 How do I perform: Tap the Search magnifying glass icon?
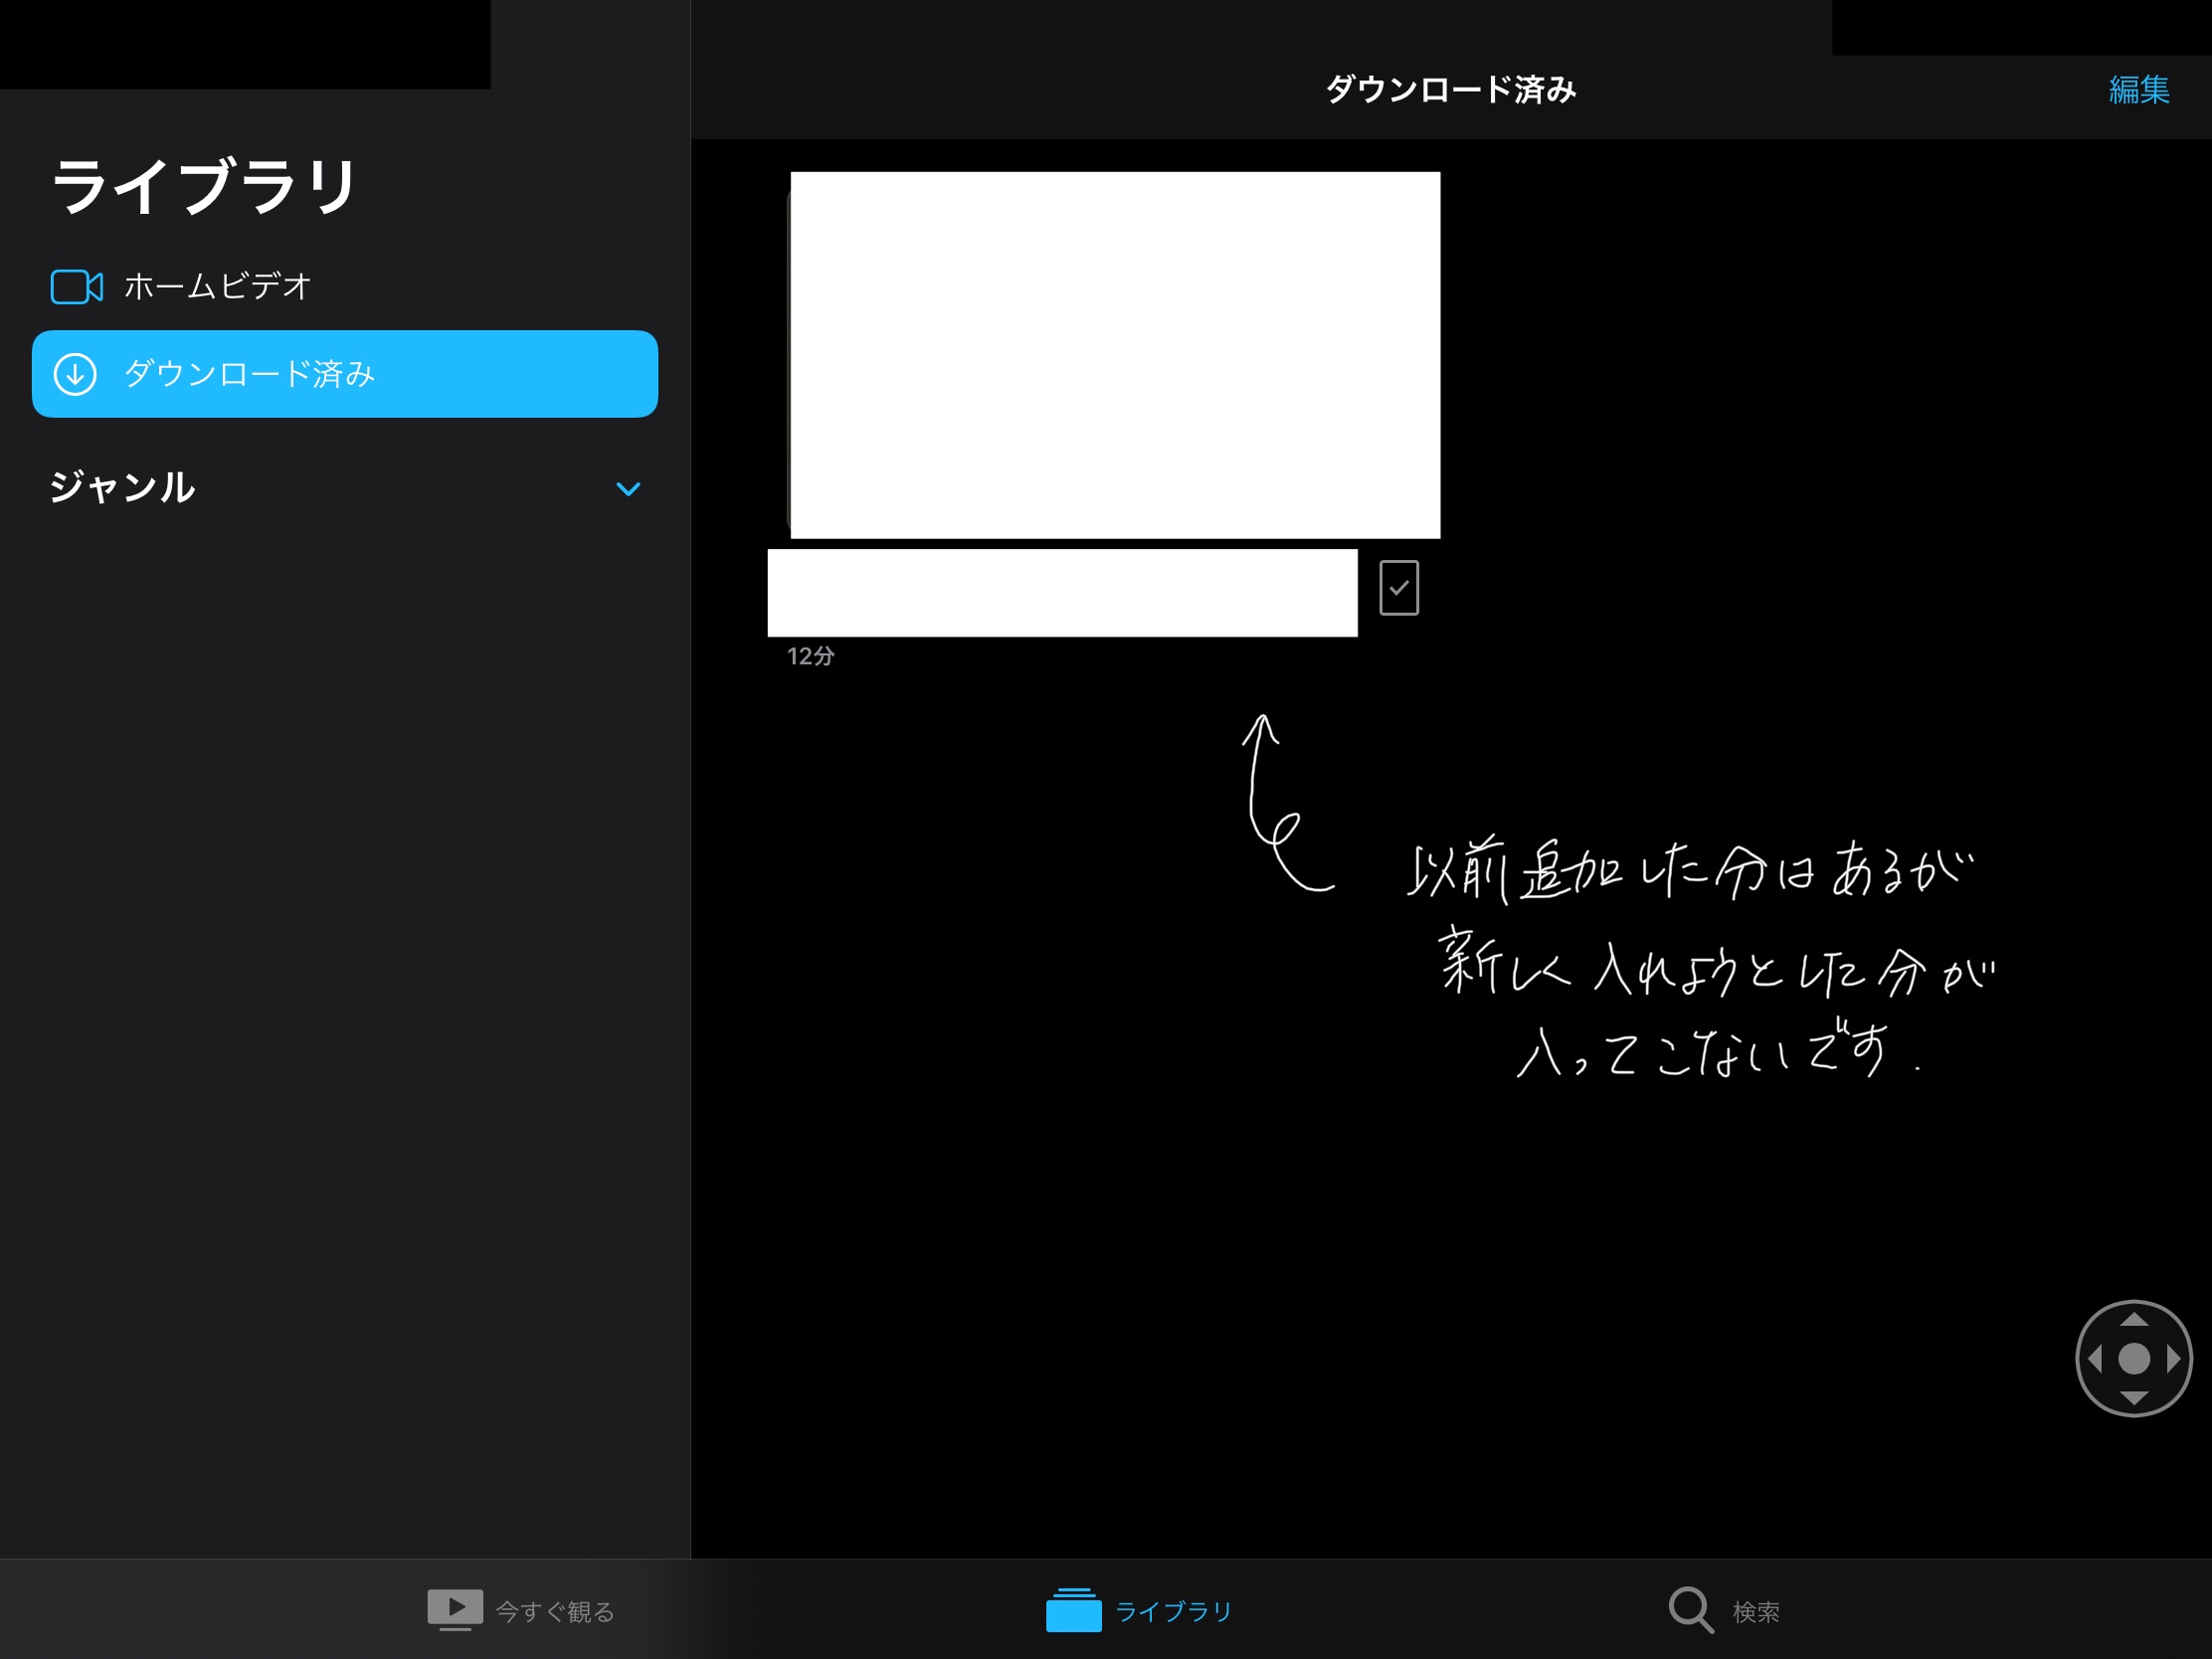point(1690,1610)
